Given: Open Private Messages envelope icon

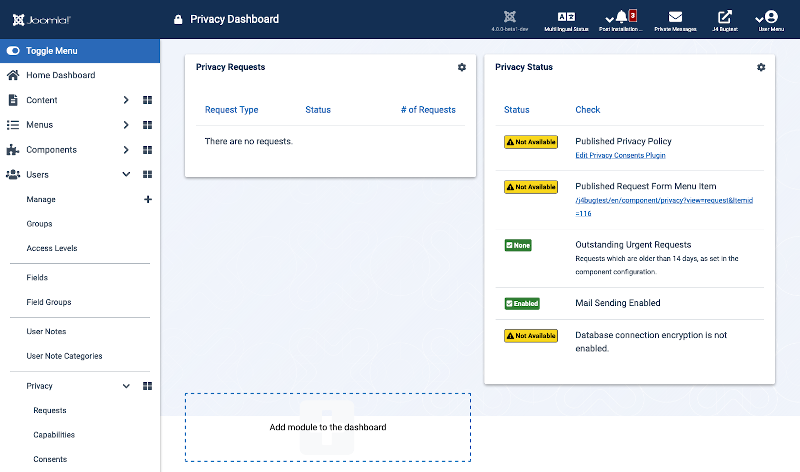Looking at the screenshot, I should point(676,17).
